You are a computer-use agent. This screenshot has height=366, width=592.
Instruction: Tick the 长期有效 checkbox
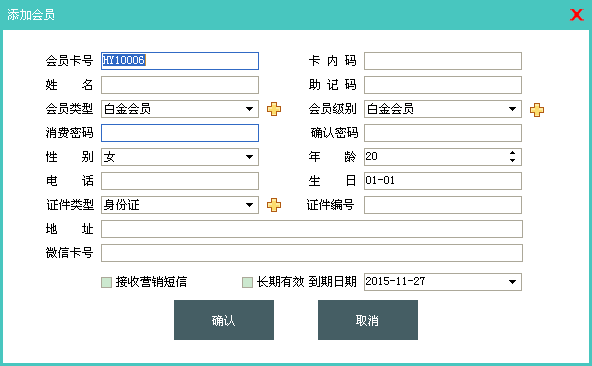click(x=247, y=282)
